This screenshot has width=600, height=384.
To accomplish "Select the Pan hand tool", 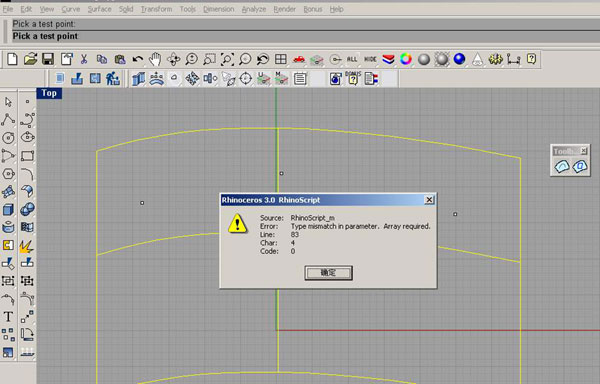I will point(155,59).
